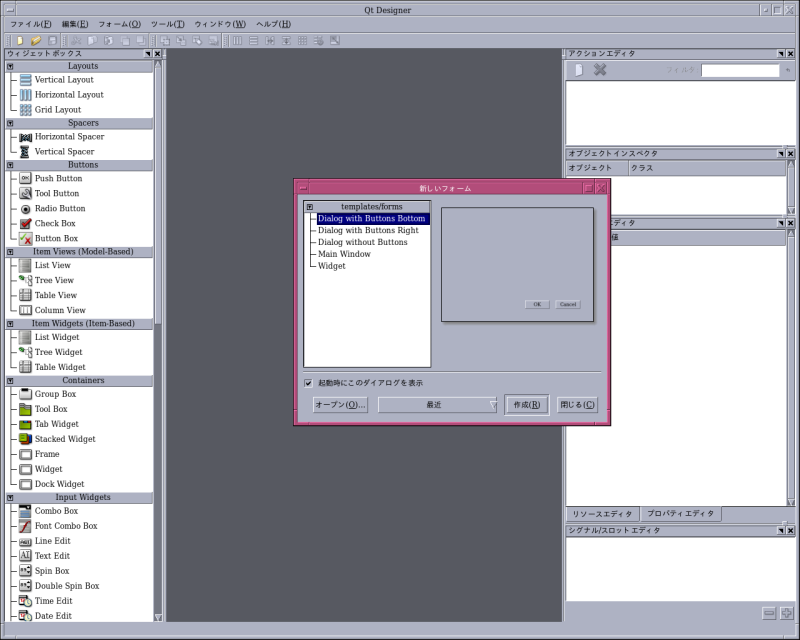The width and height of the screenshot is (800, 640).
Task: Open the ツール(T) menu
Action: click(168, 24)
